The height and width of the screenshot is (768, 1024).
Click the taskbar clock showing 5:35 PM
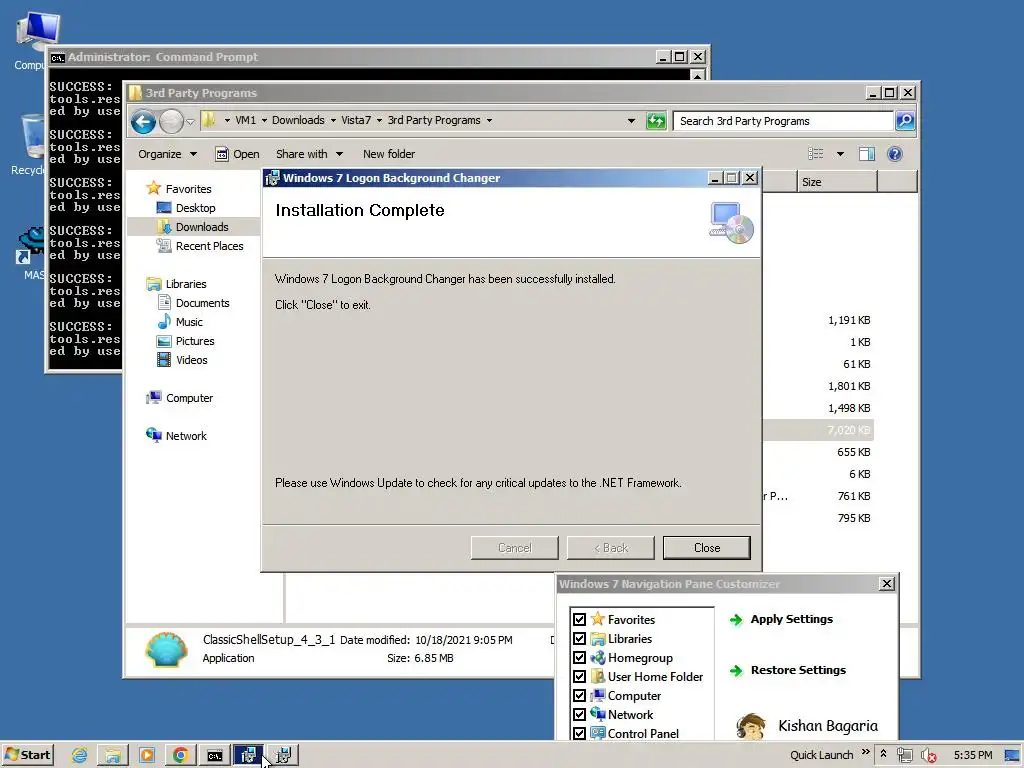point(972,755)
